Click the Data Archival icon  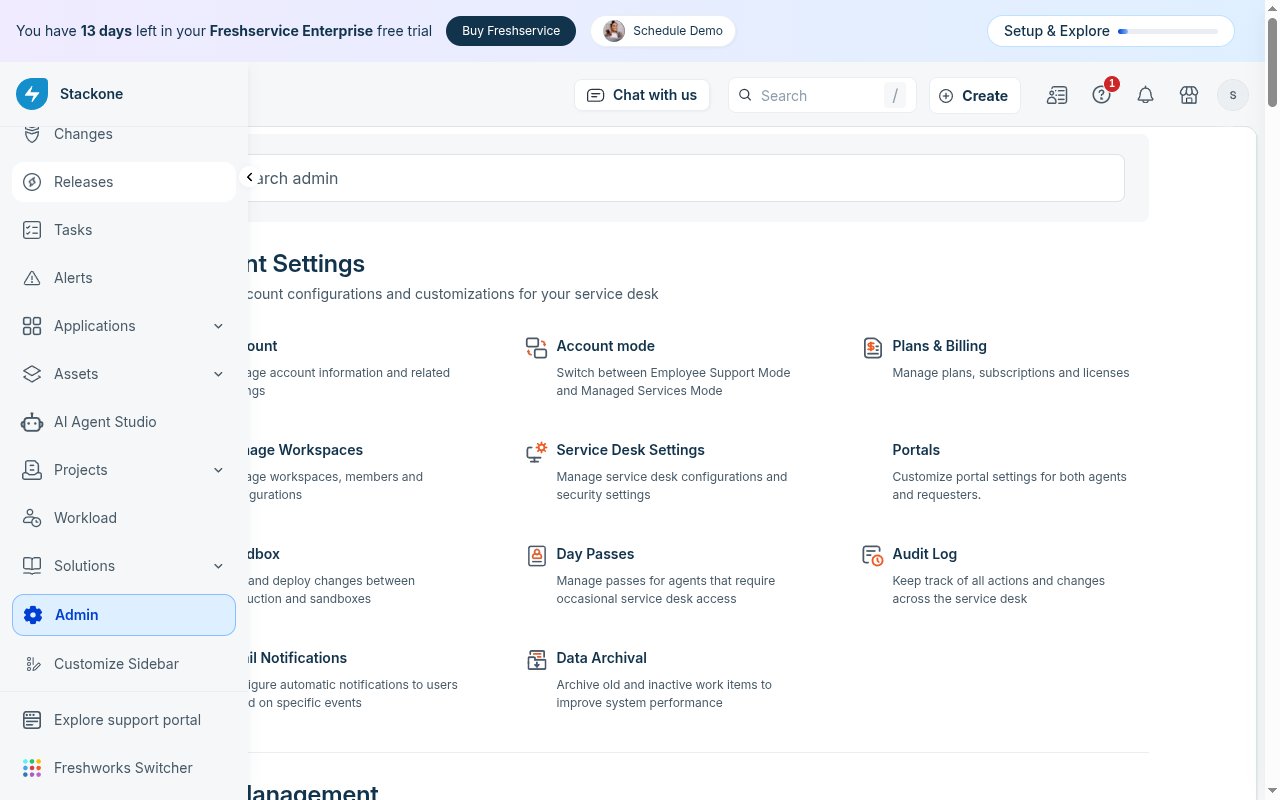[536, 659]
